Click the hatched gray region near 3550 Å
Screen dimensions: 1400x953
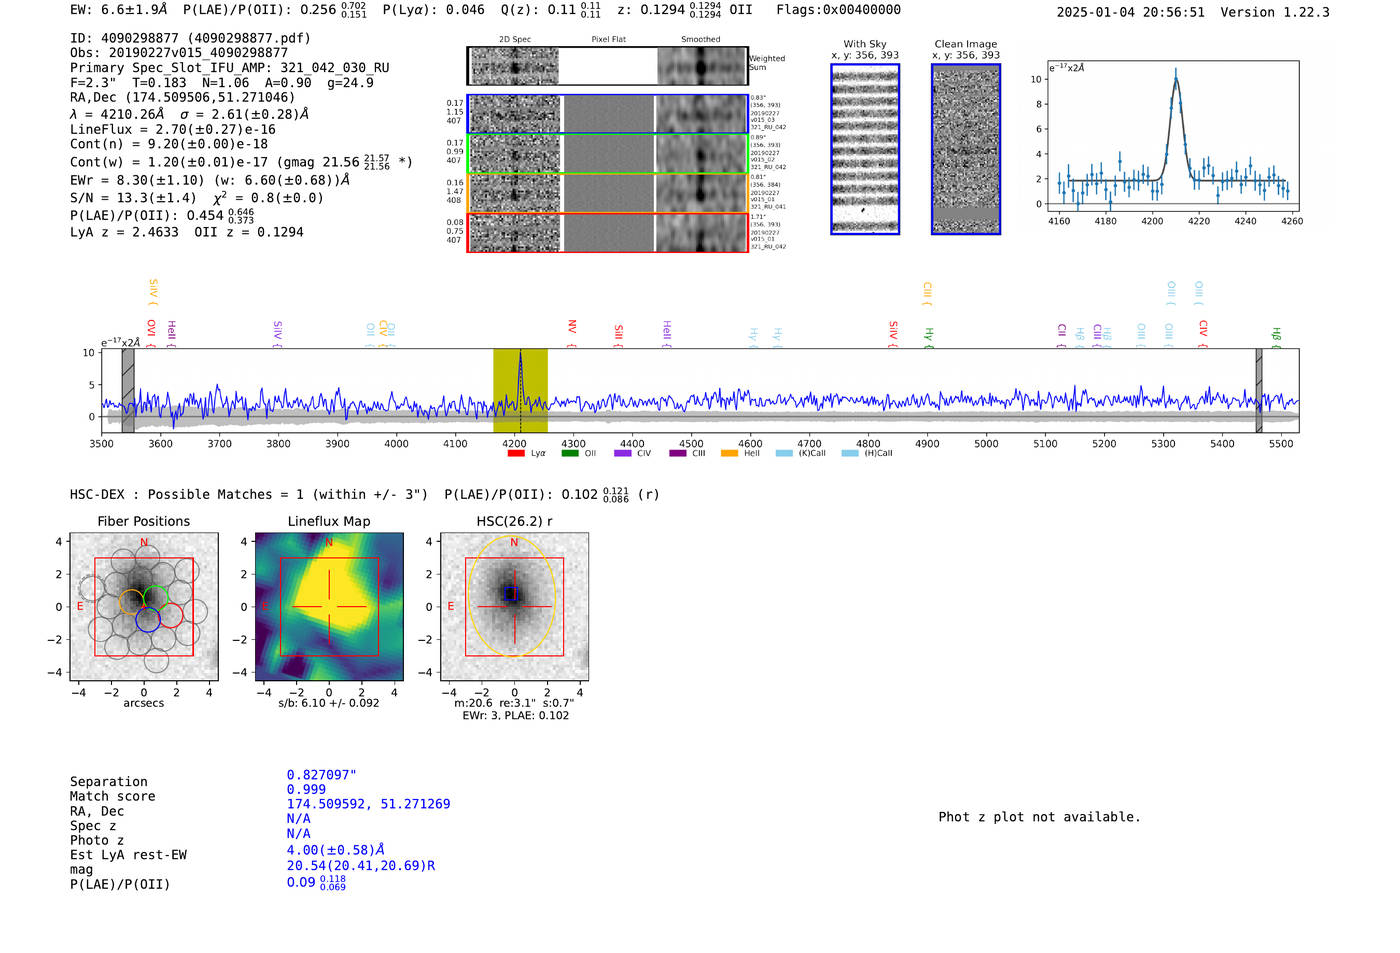tap(128, 390)
